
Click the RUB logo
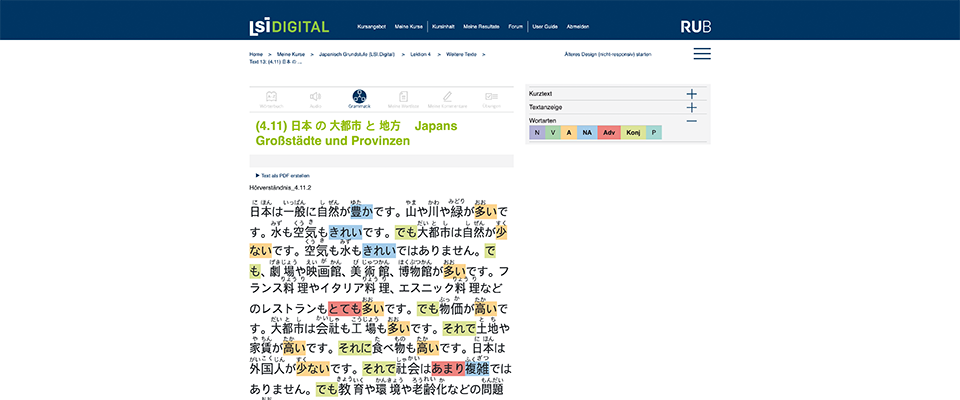coord(695,26)
